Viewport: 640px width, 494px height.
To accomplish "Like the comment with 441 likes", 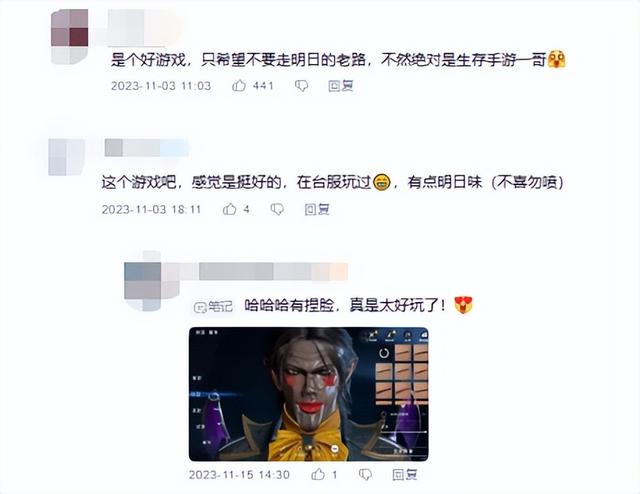I will (x=239, y=85).
